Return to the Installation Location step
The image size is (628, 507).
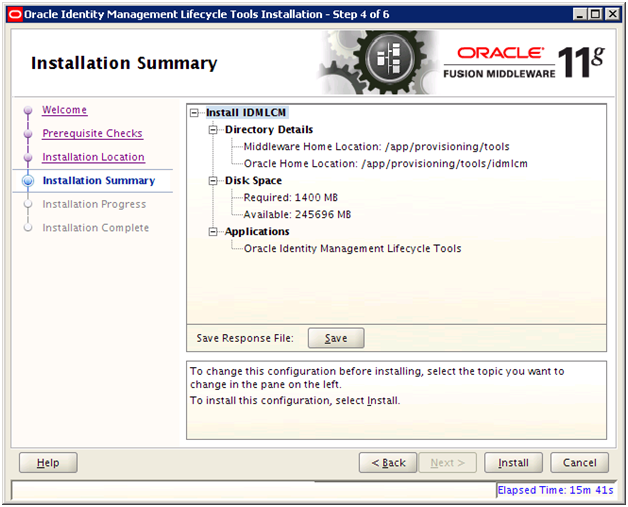click(93, 157)
